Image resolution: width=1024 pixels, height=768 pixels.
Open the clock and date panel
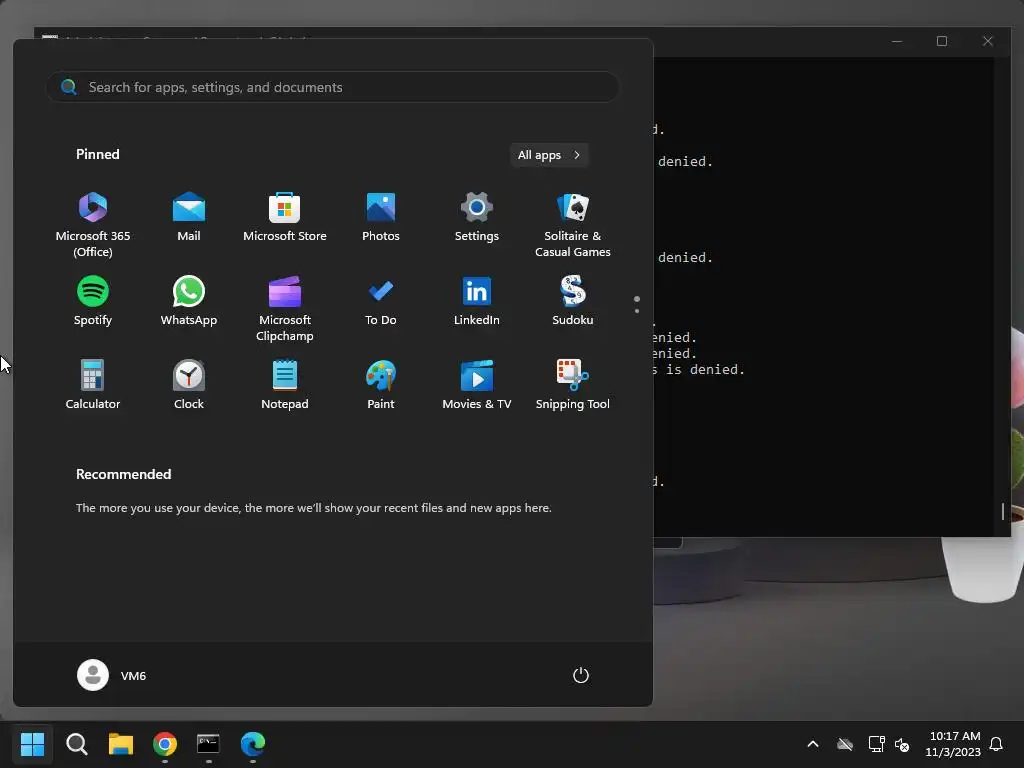tap(953, 744)
